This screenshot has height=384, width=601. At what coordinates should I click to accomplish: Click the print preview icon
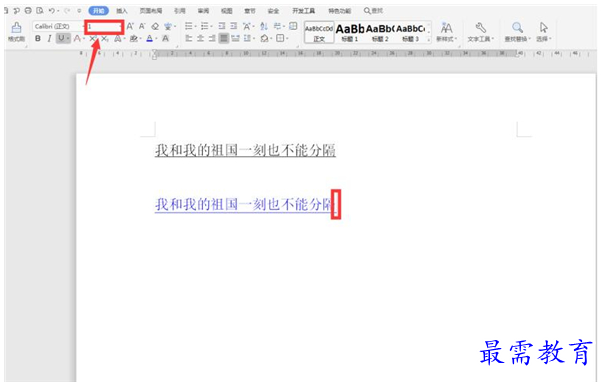pyautogui.click(x=40, y=11)
